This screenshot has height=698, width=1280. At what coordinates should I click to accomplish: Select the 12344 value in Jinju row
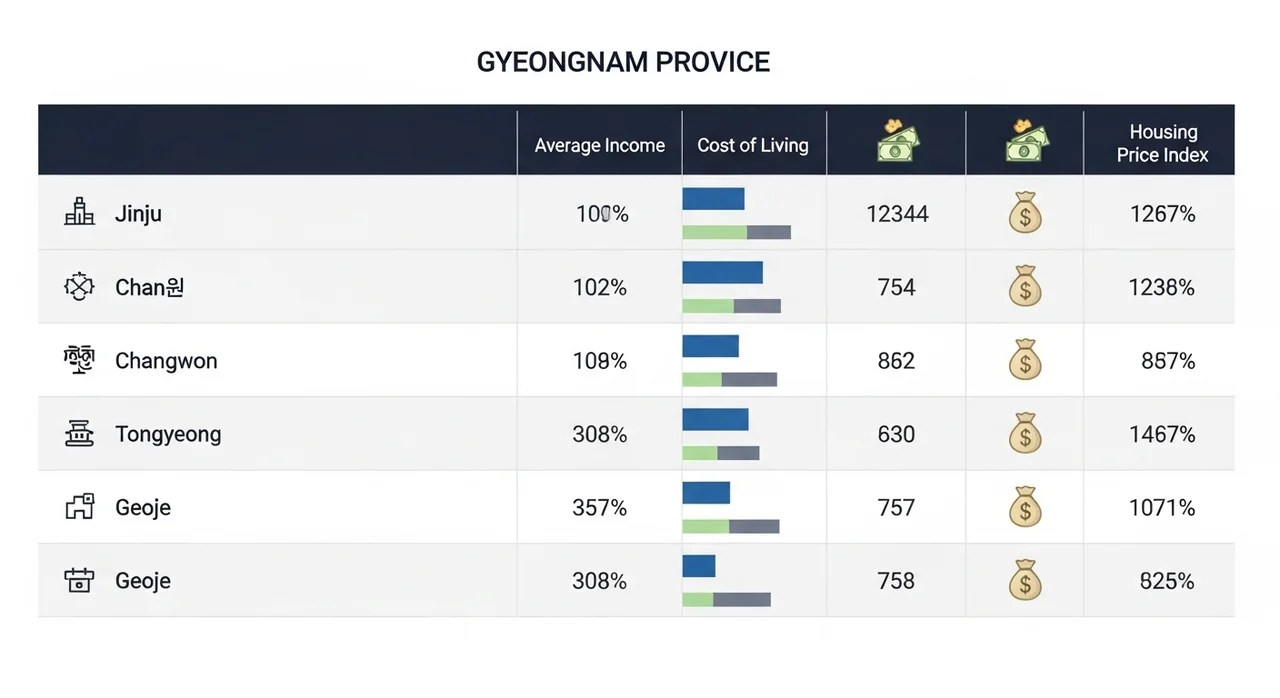[896, 213]
